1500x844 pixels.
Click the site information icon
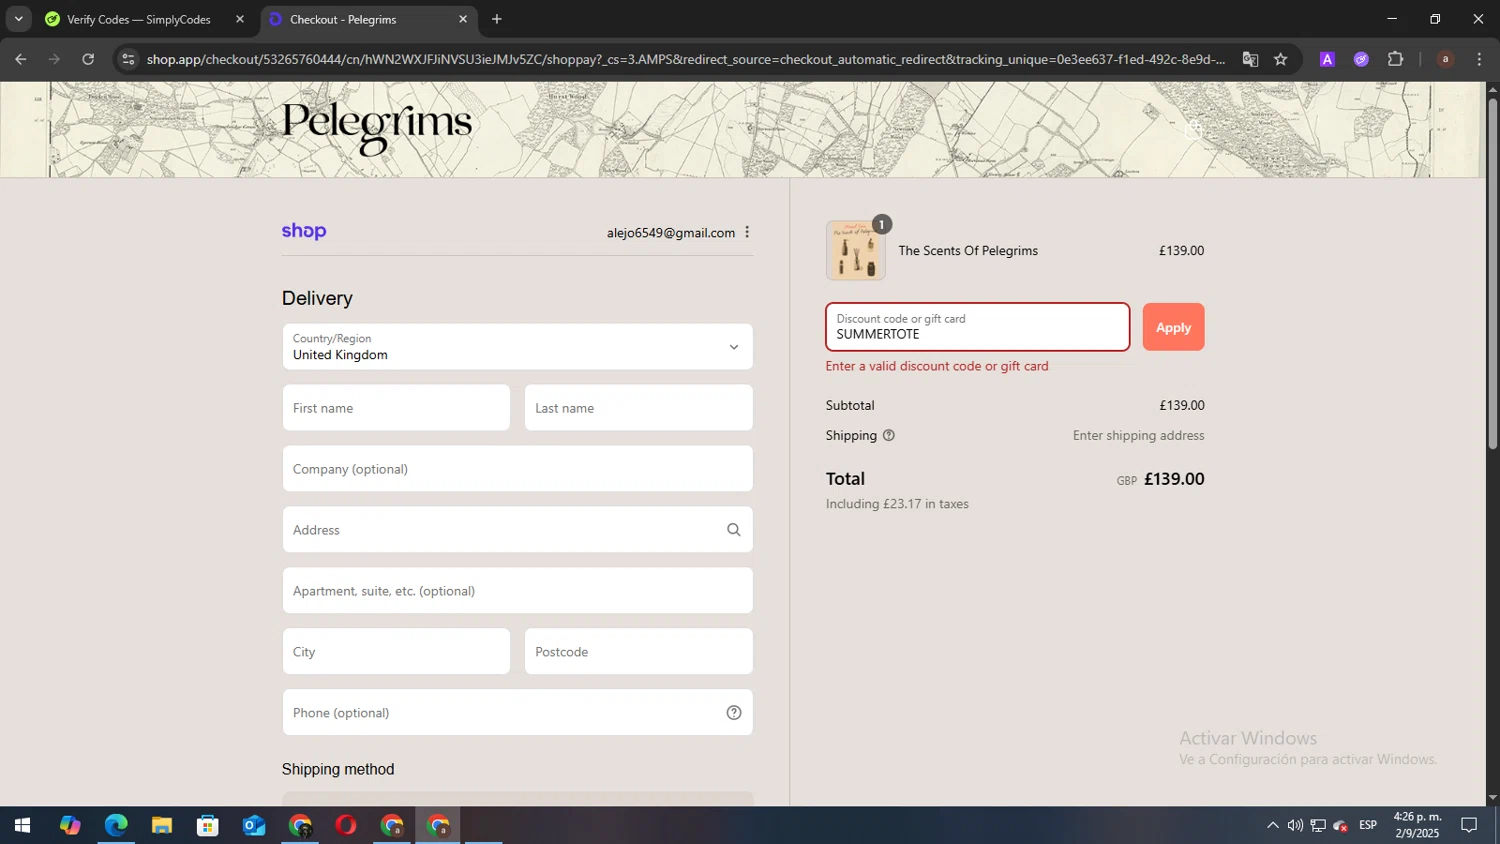coord(127,59)
